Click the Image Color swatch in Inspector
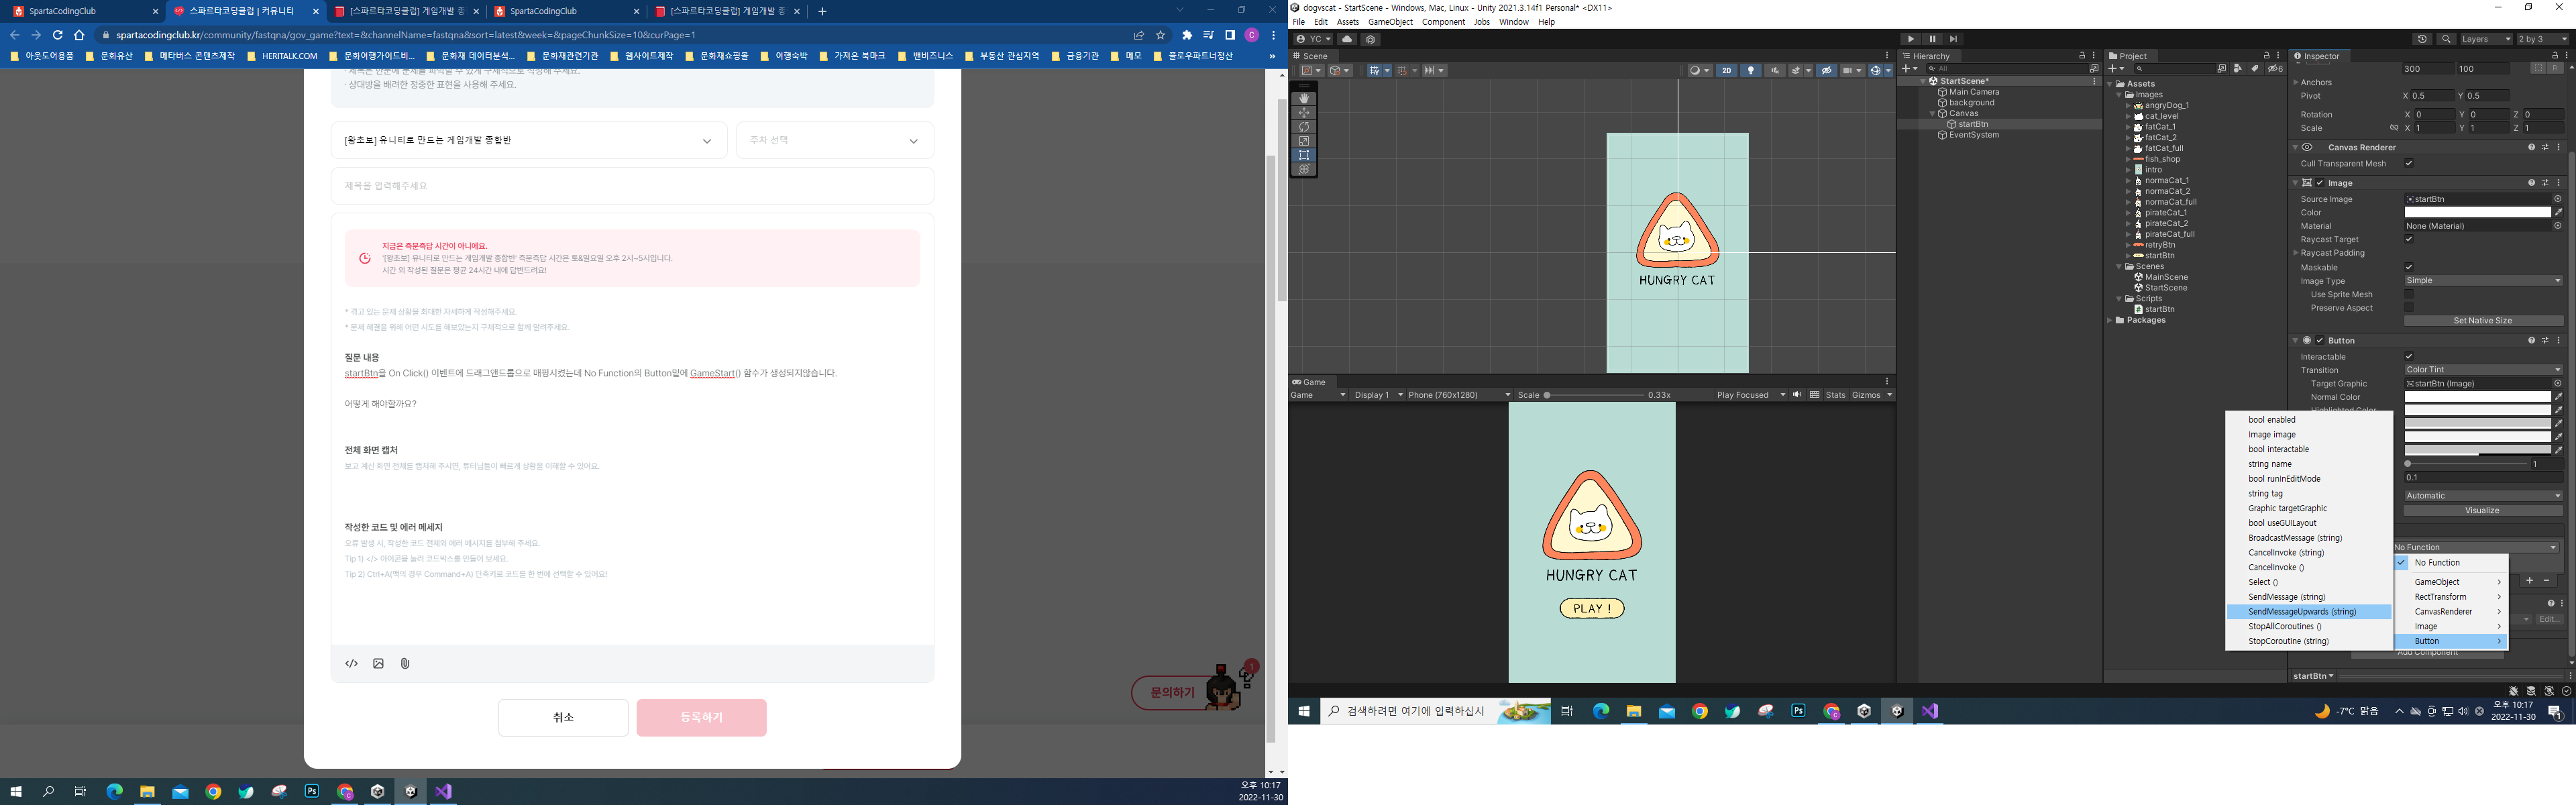Image resolution: width=2576 pixels, height=805 pixels. 2477,212
